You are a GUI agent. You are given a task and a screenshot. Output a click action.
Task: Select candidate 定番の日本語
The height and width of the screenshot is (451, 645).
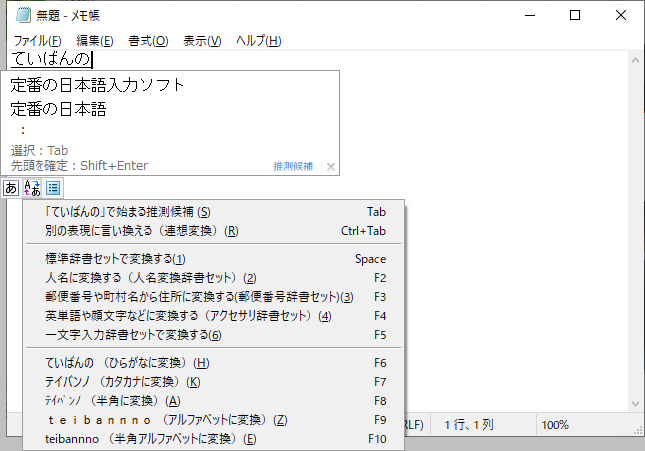[x=58, y=109]
